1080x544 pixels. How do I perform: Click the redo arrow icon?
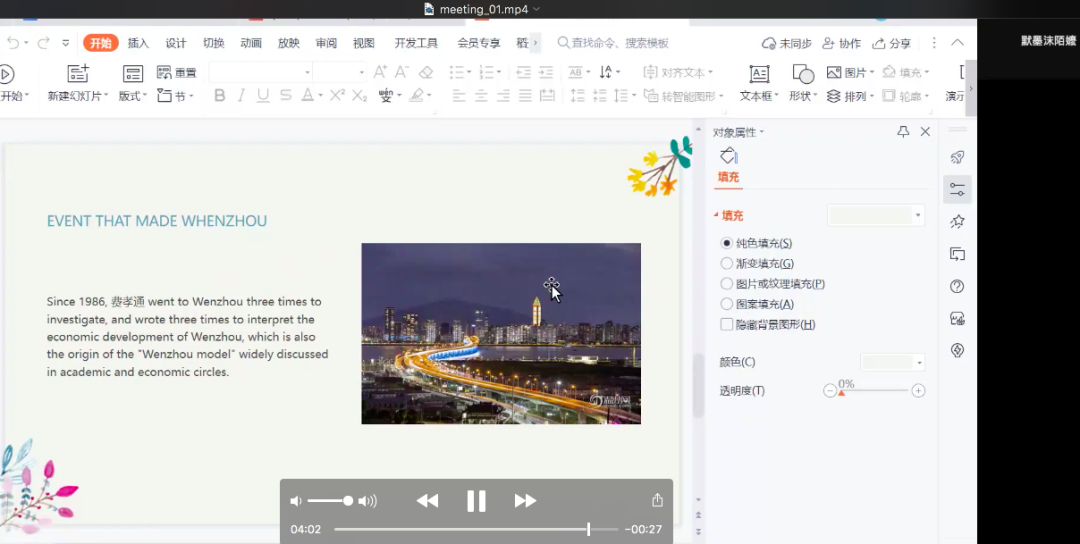(43, 43)
